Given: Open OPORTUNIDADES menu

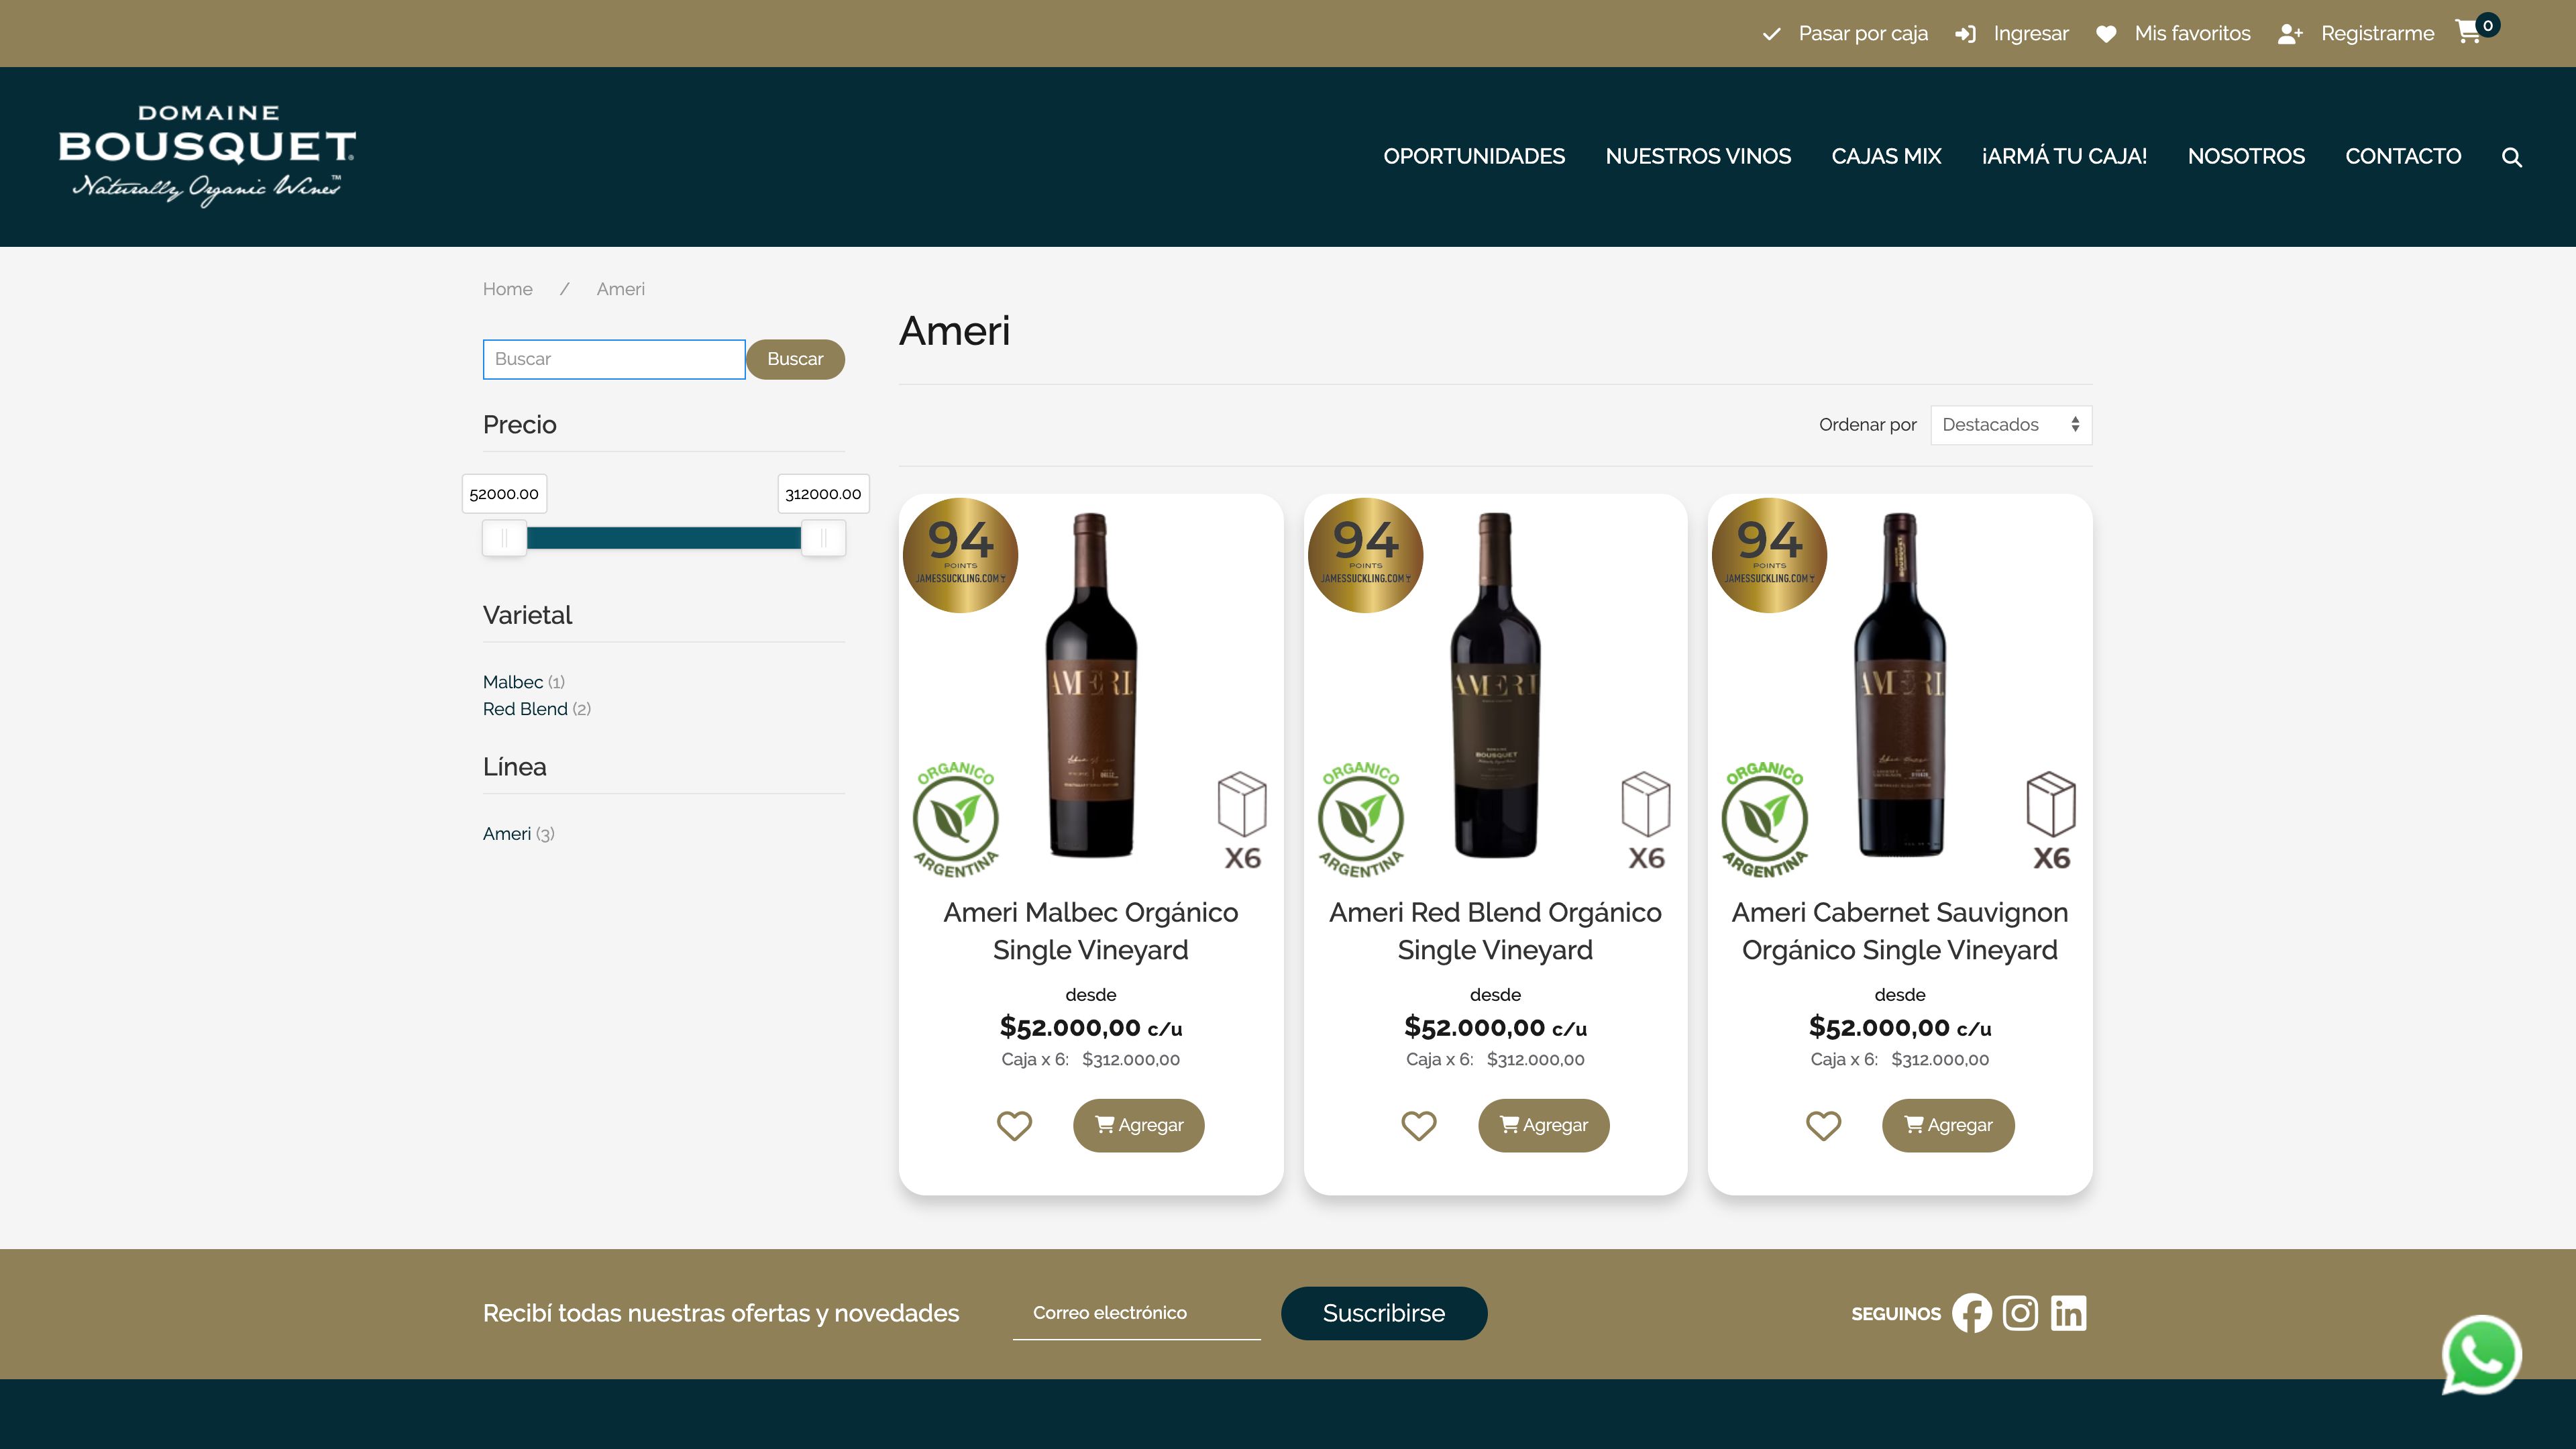Looking at the screenshot, I should (1474, 156).
